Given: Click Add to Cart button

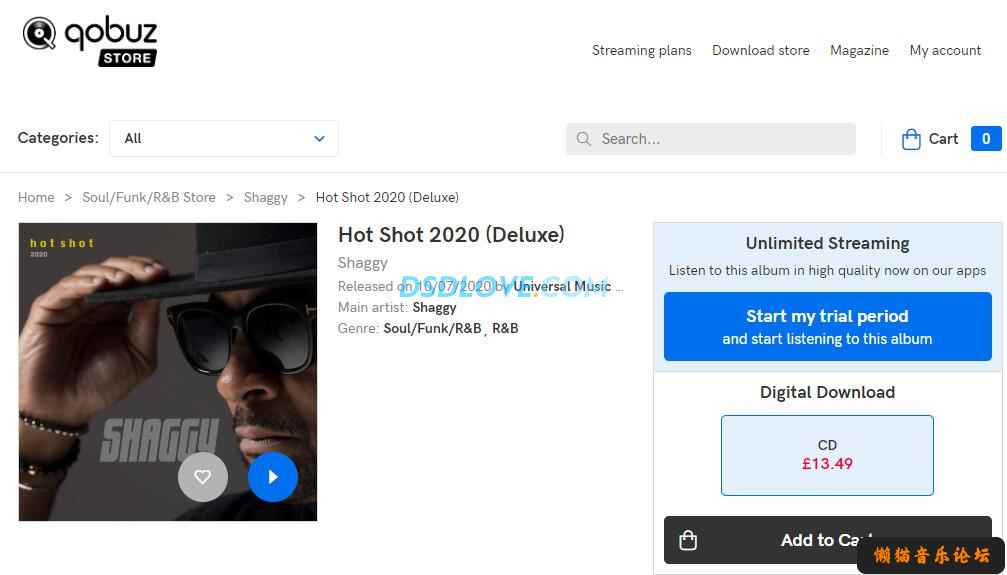Looking at the screenshot, I should (827, 540).
